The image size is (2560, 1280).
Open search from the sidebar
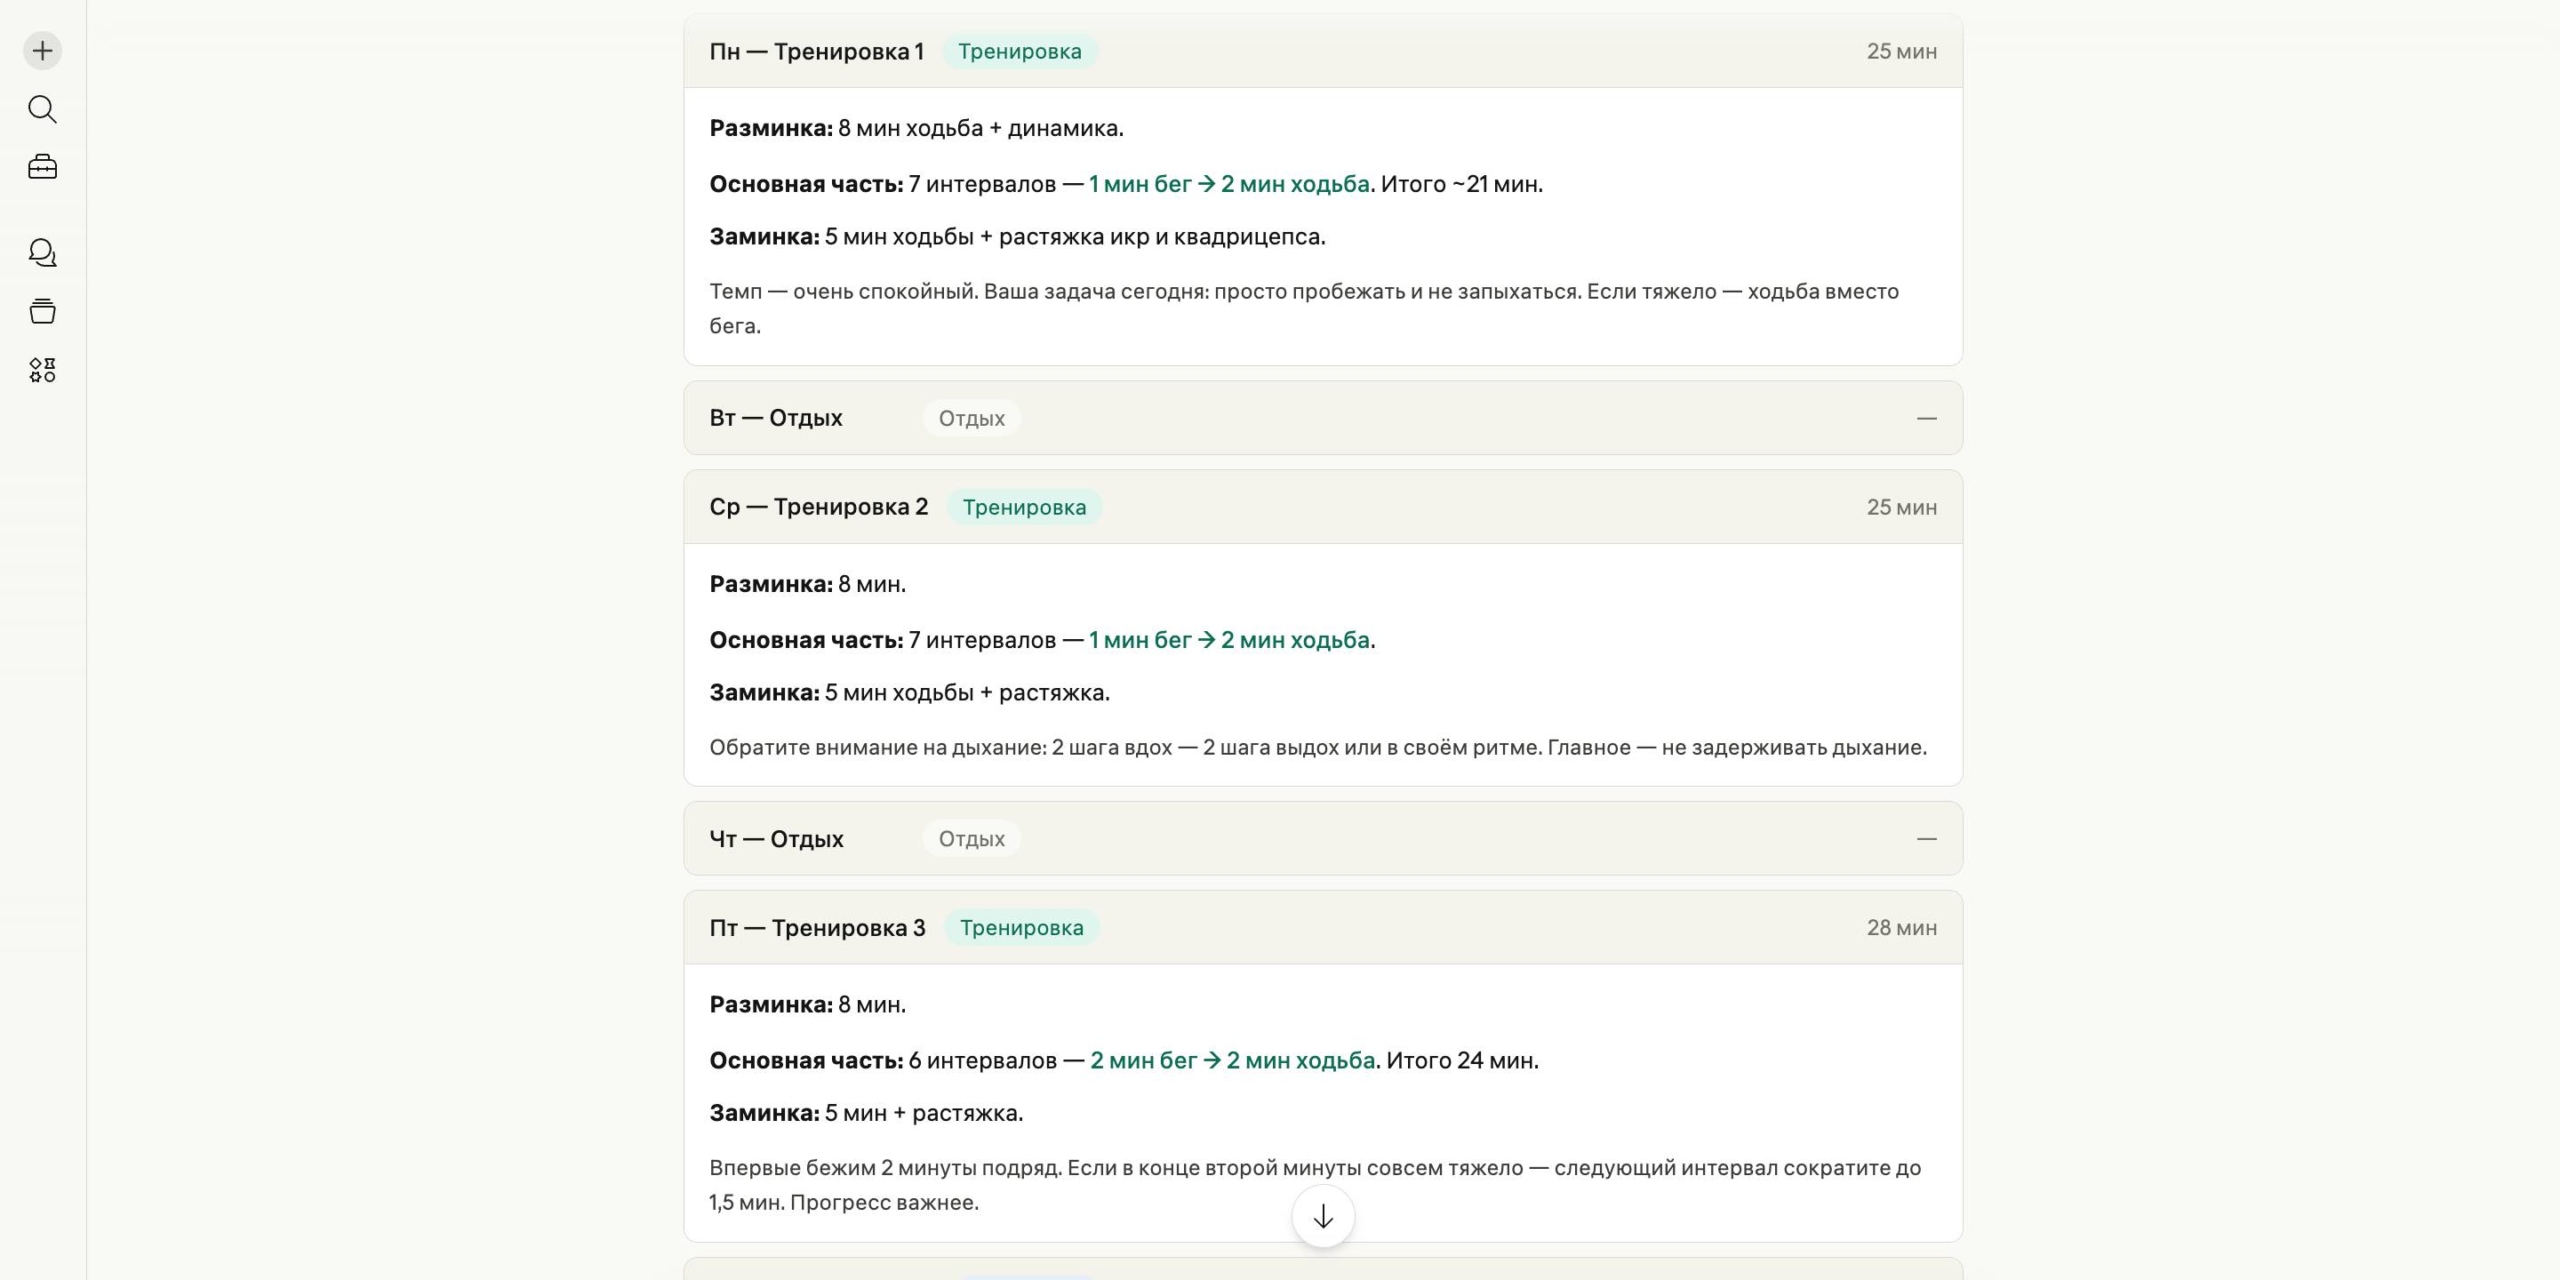tap(42, 109)
